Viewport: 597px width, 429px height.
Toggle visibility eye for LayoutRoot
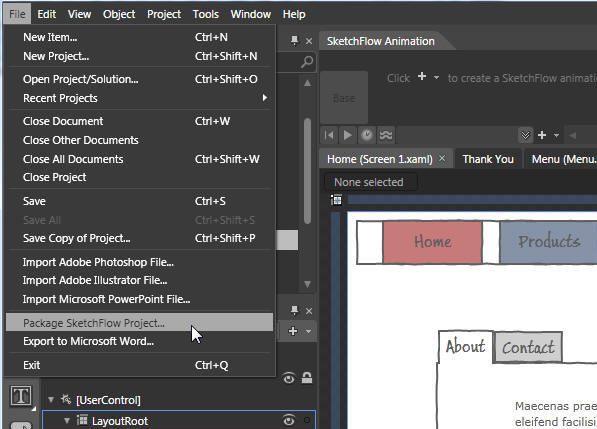tap(289, 420)
